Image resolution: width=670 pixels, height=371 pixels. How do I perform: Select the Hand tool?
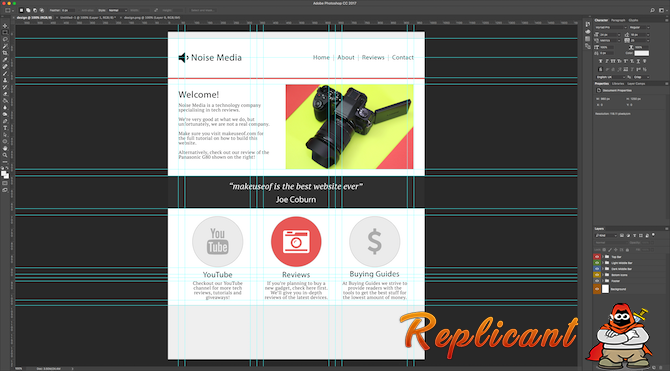5,148
